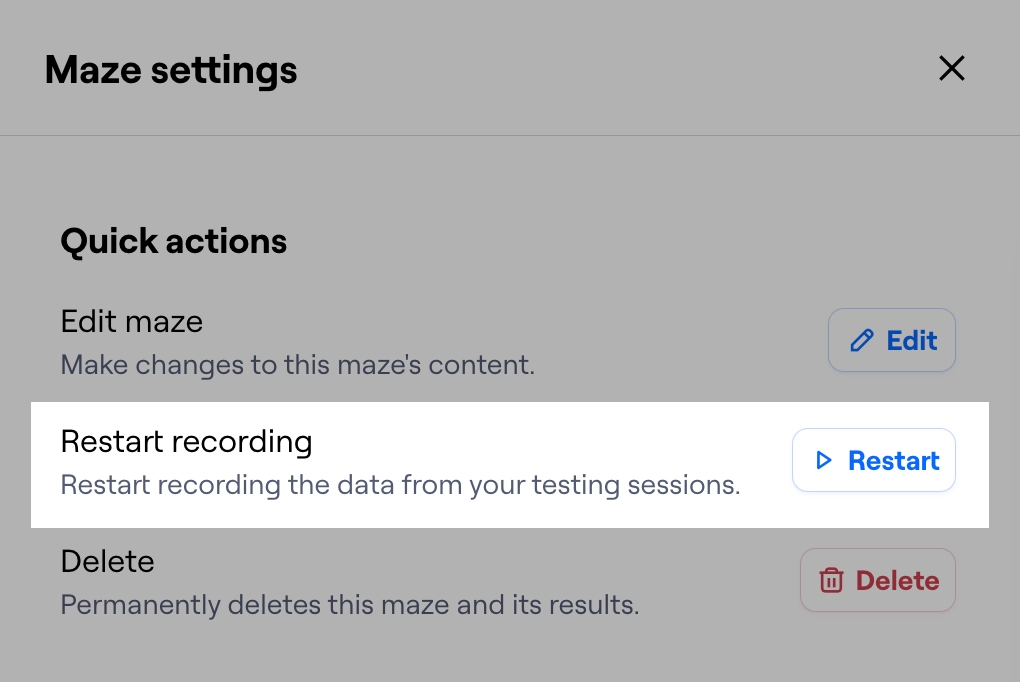Click the Delete button to remove the maze
The image size is (1020, 682).
[x=877, y=580]
